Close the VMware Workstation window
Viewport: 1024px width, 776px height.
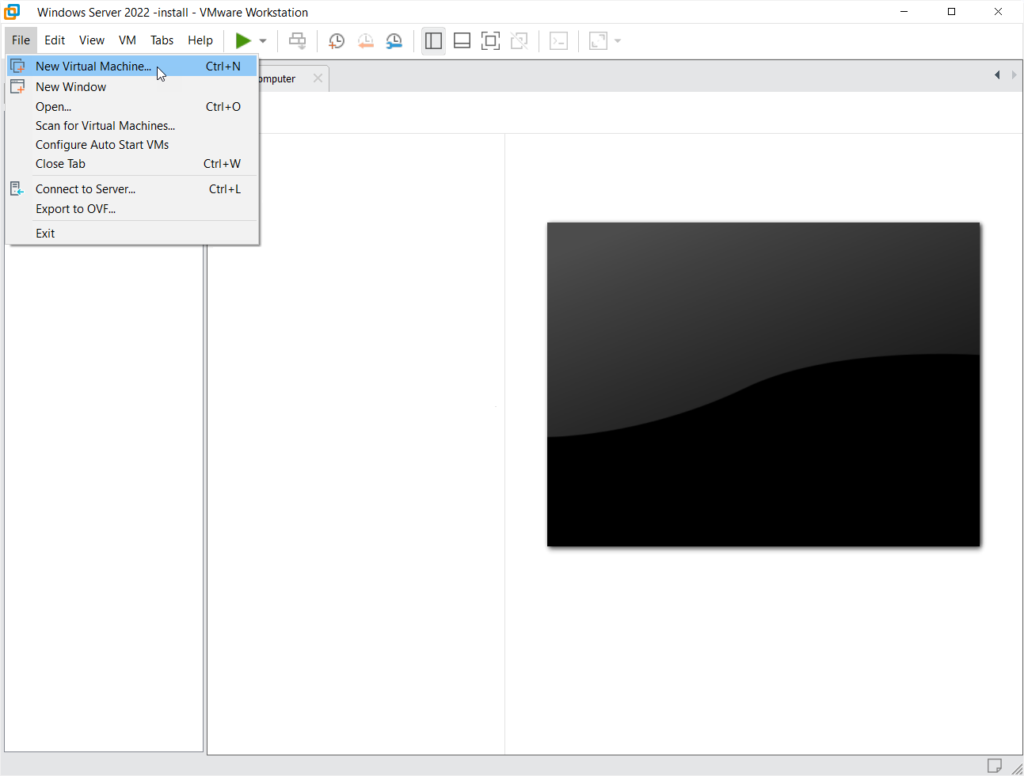click(x=998, y=12)
